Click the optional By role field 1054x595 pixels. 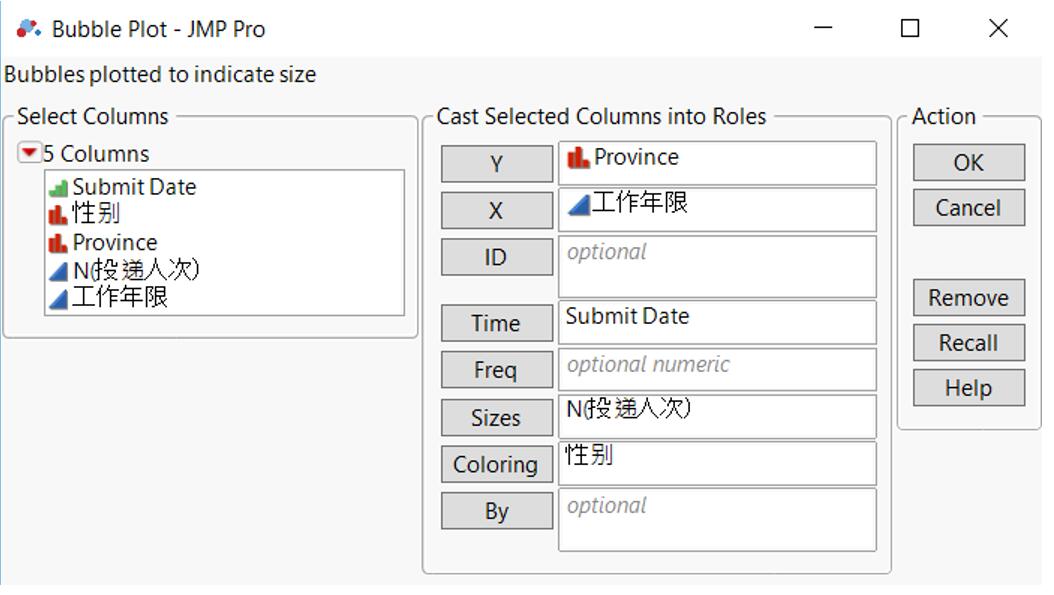click(x=716, y=519)
